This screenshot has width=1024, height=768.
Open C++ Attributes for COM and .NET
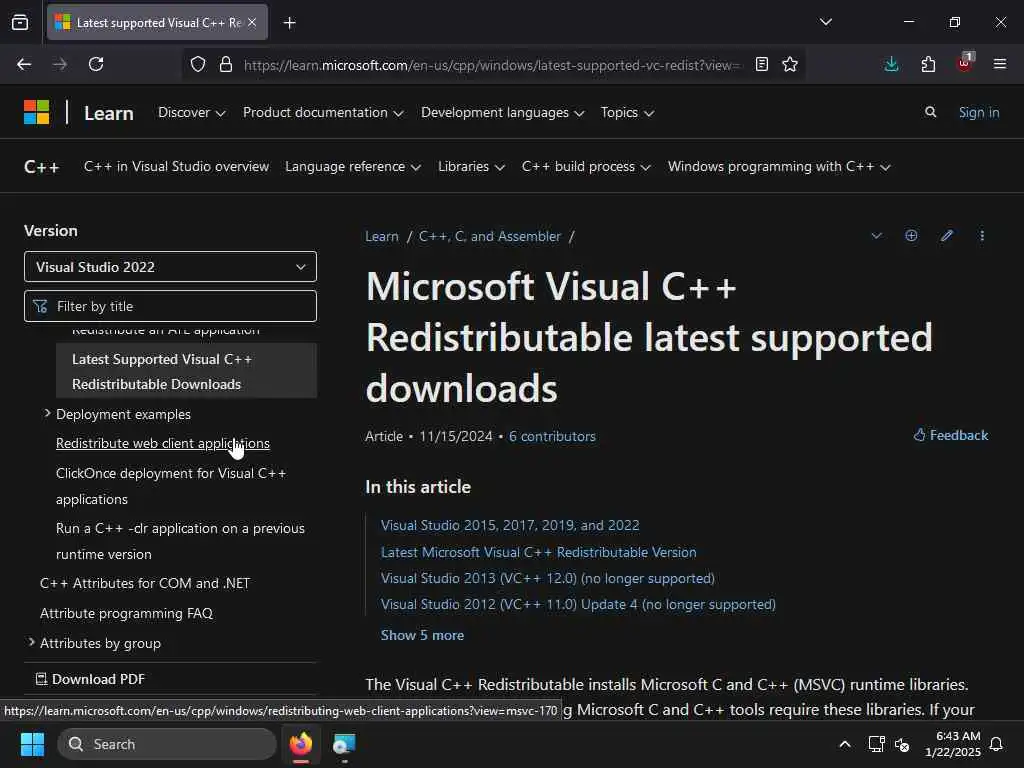[145, 583]
